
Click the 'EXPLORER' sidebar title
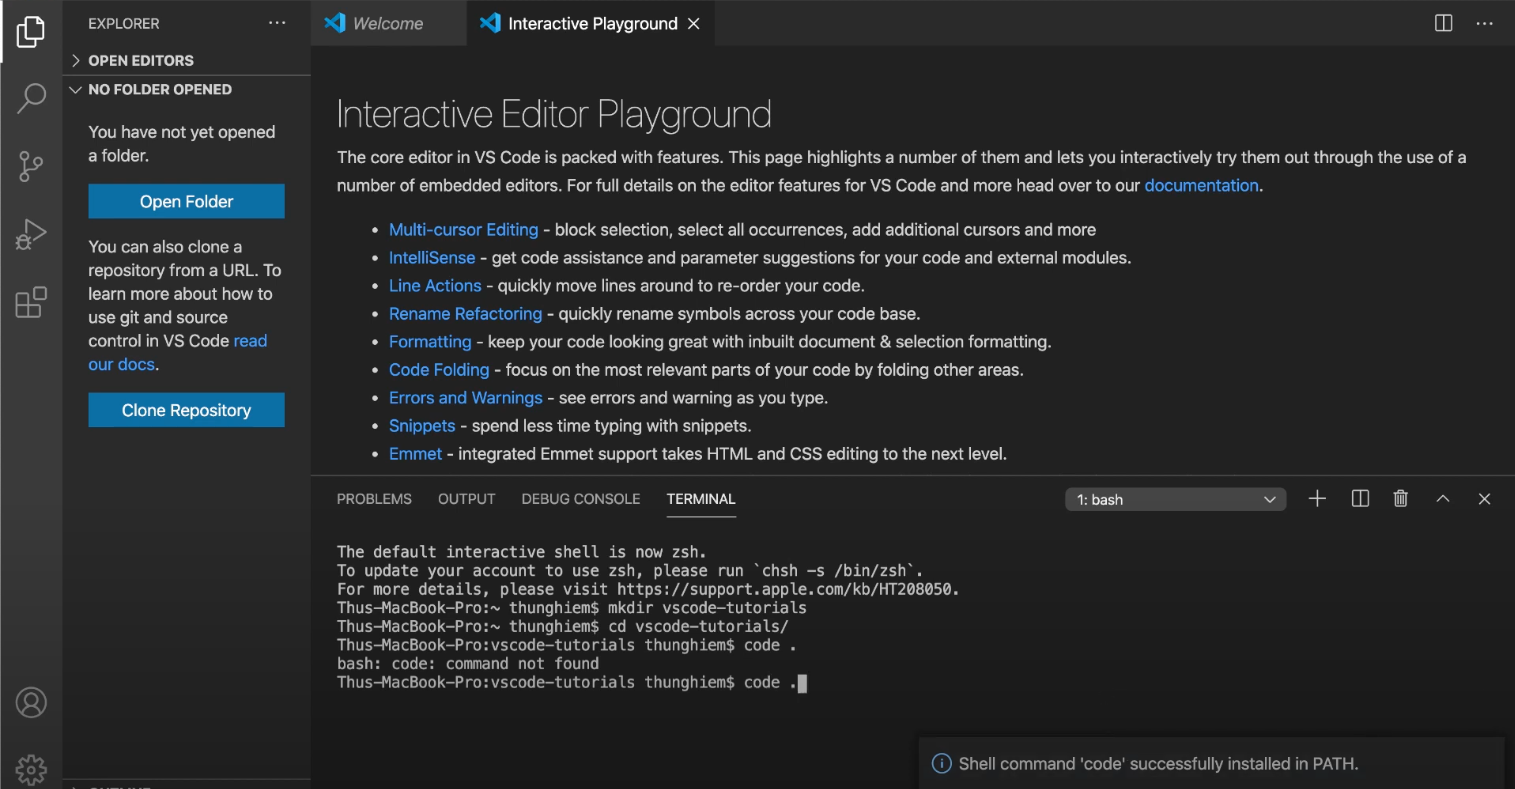[x=123, y=23]
